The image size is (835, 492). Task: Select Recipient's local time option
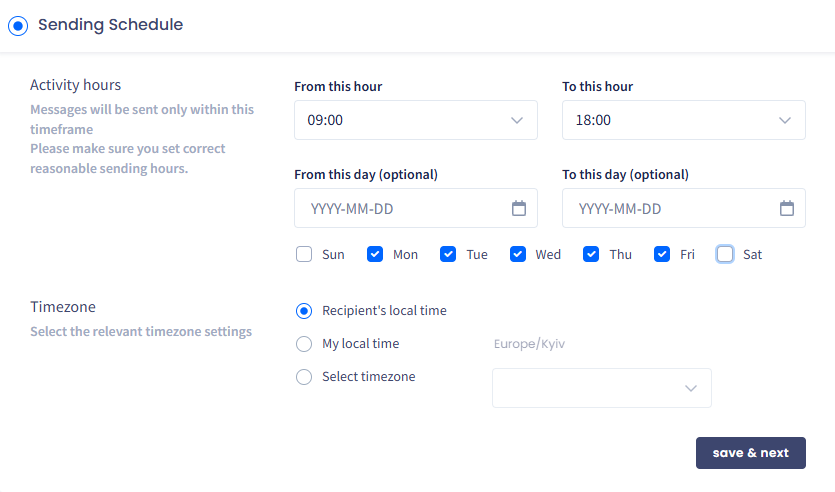[304, 311]
